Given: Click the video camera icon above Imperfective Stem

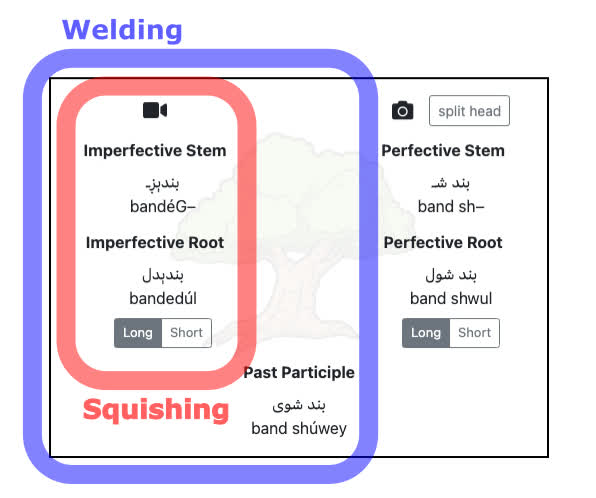Looking at the screenshot, I should point(155,111).
